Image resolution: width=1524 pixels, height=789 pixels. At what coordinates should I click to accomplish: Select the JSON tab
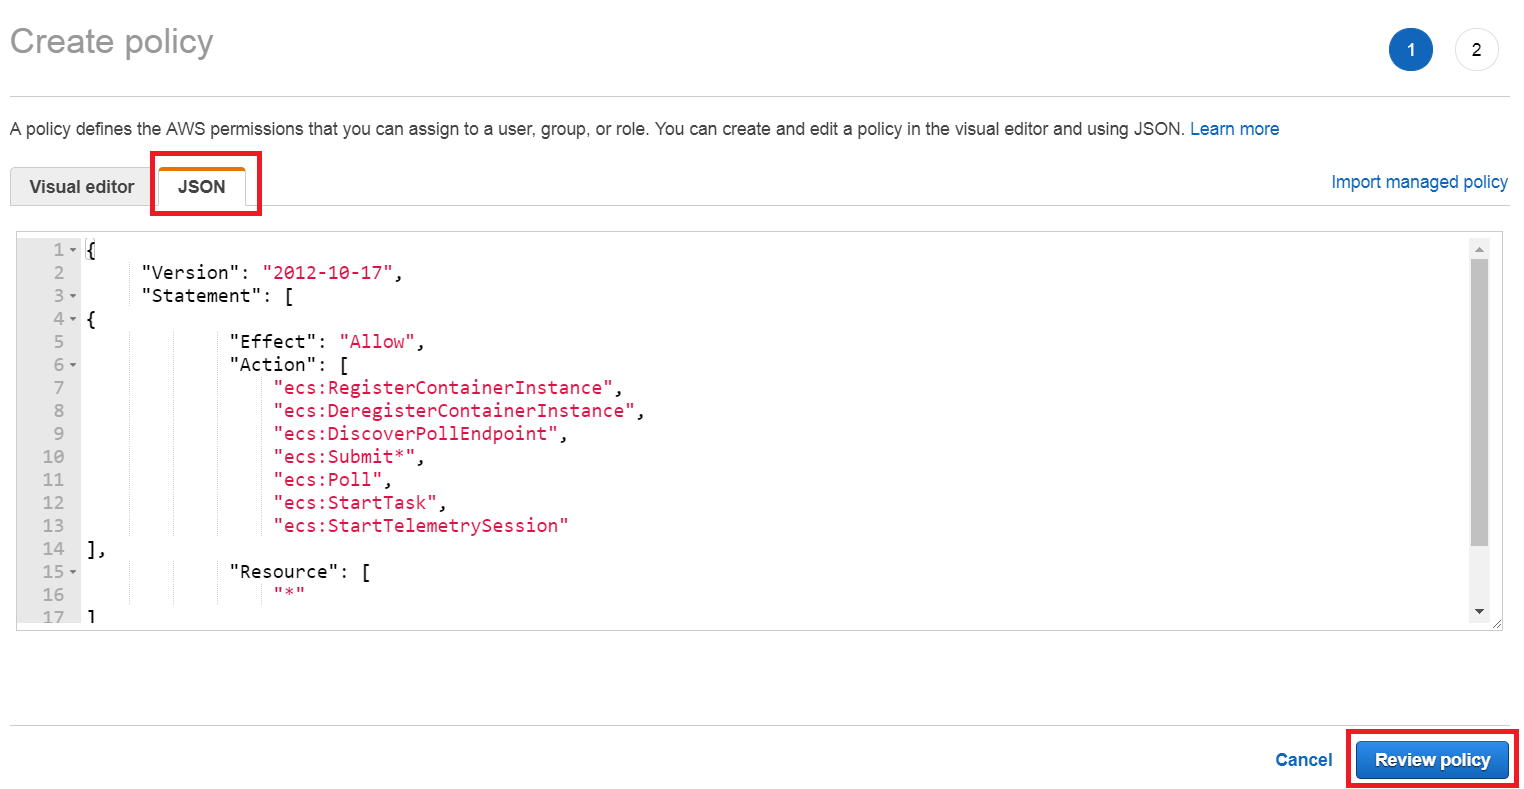point(203,186)
